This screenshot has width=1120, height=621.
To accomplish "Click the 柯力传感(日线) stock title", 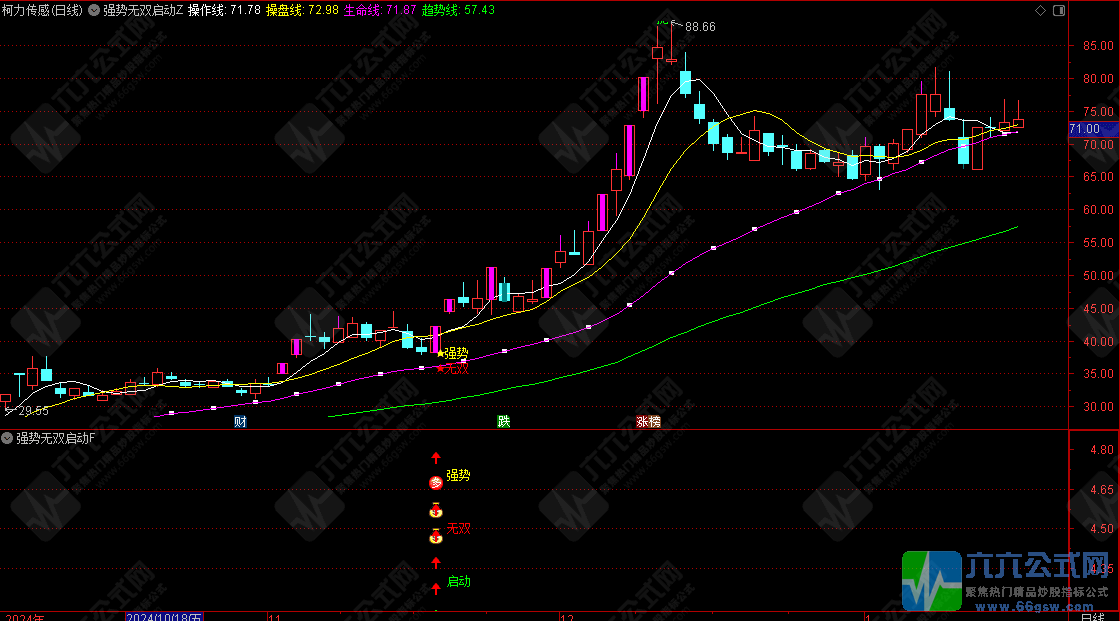I will pyautogui.click(x=42, y=10).
